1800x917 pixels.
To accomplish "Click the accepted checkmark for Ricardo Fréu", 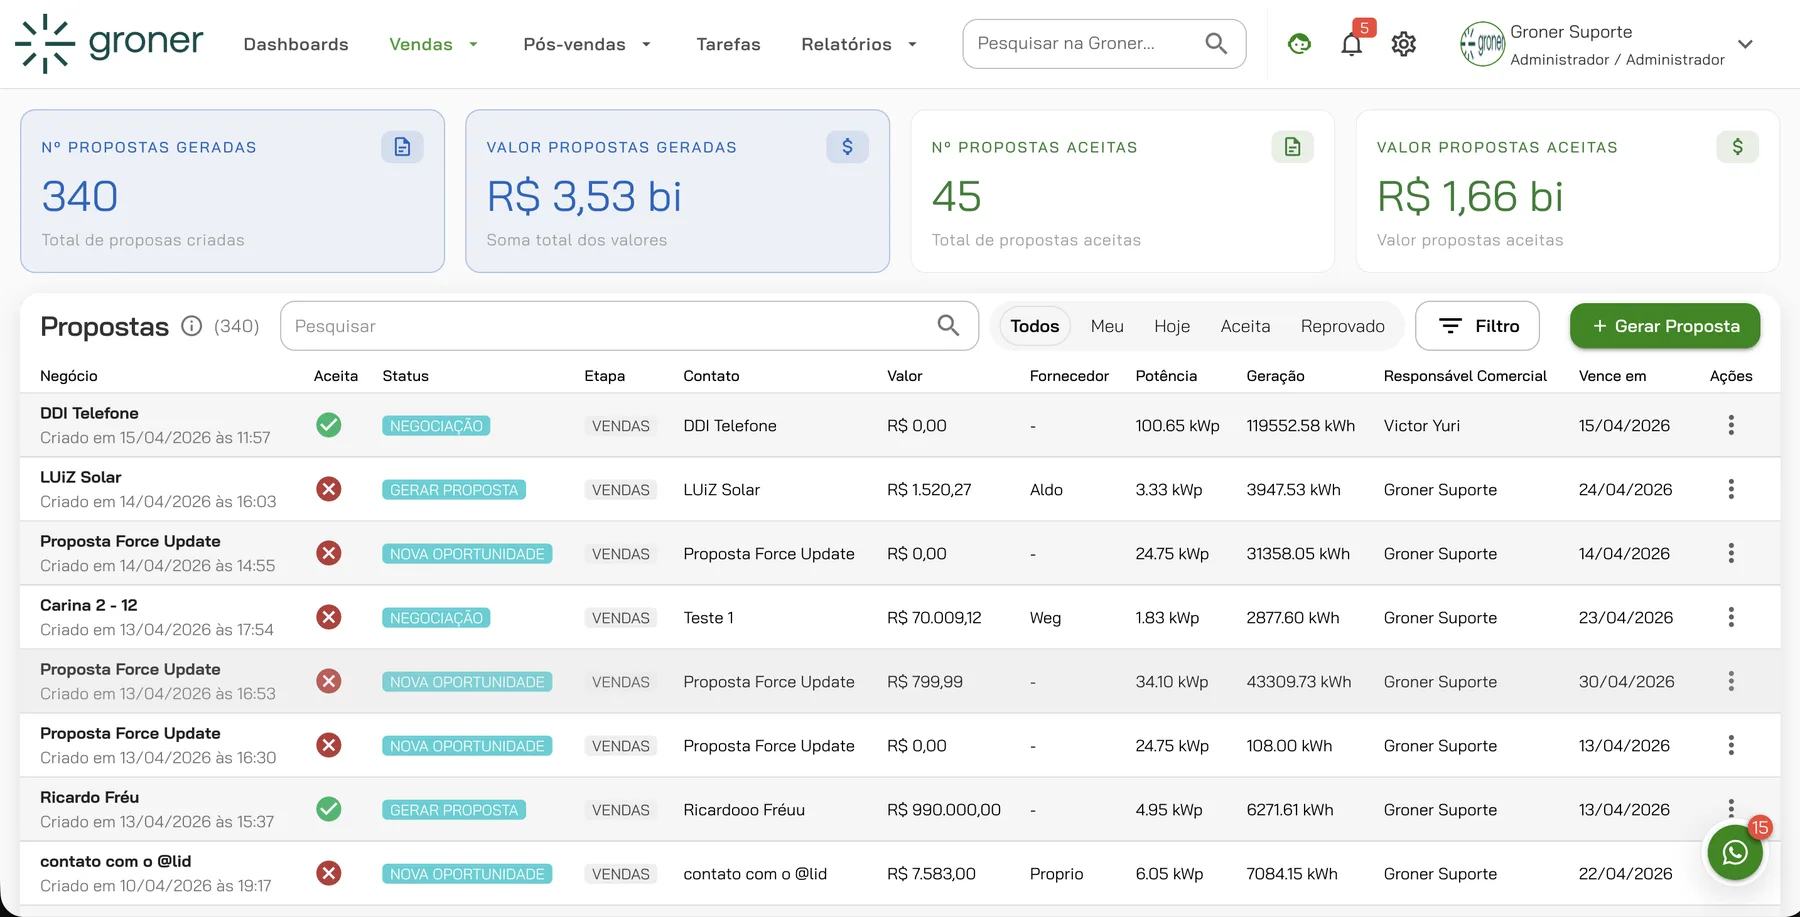I will pos(328,809).
